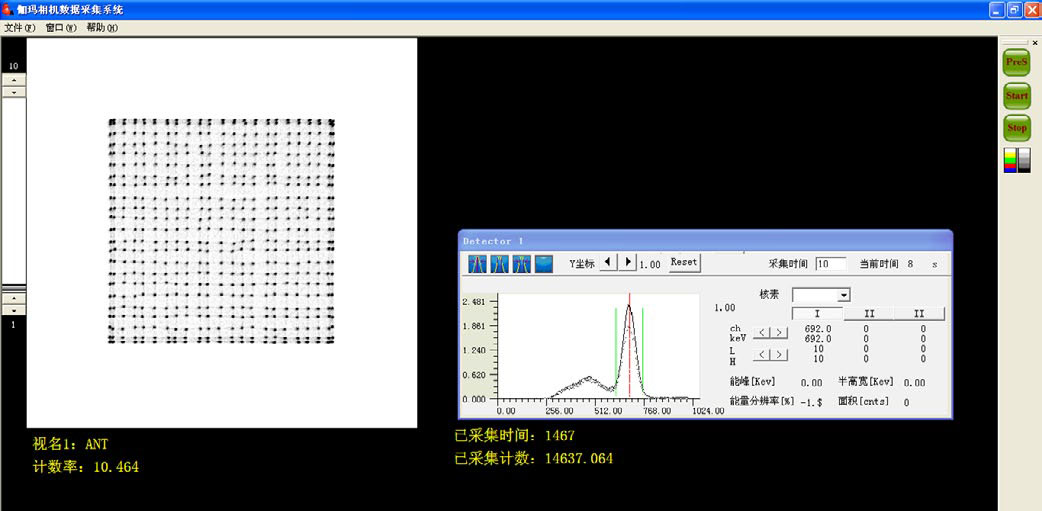The image size is (1042, 511).
Task: Decrease Y坐标 scale with left arrow
Action: point(608,263)
